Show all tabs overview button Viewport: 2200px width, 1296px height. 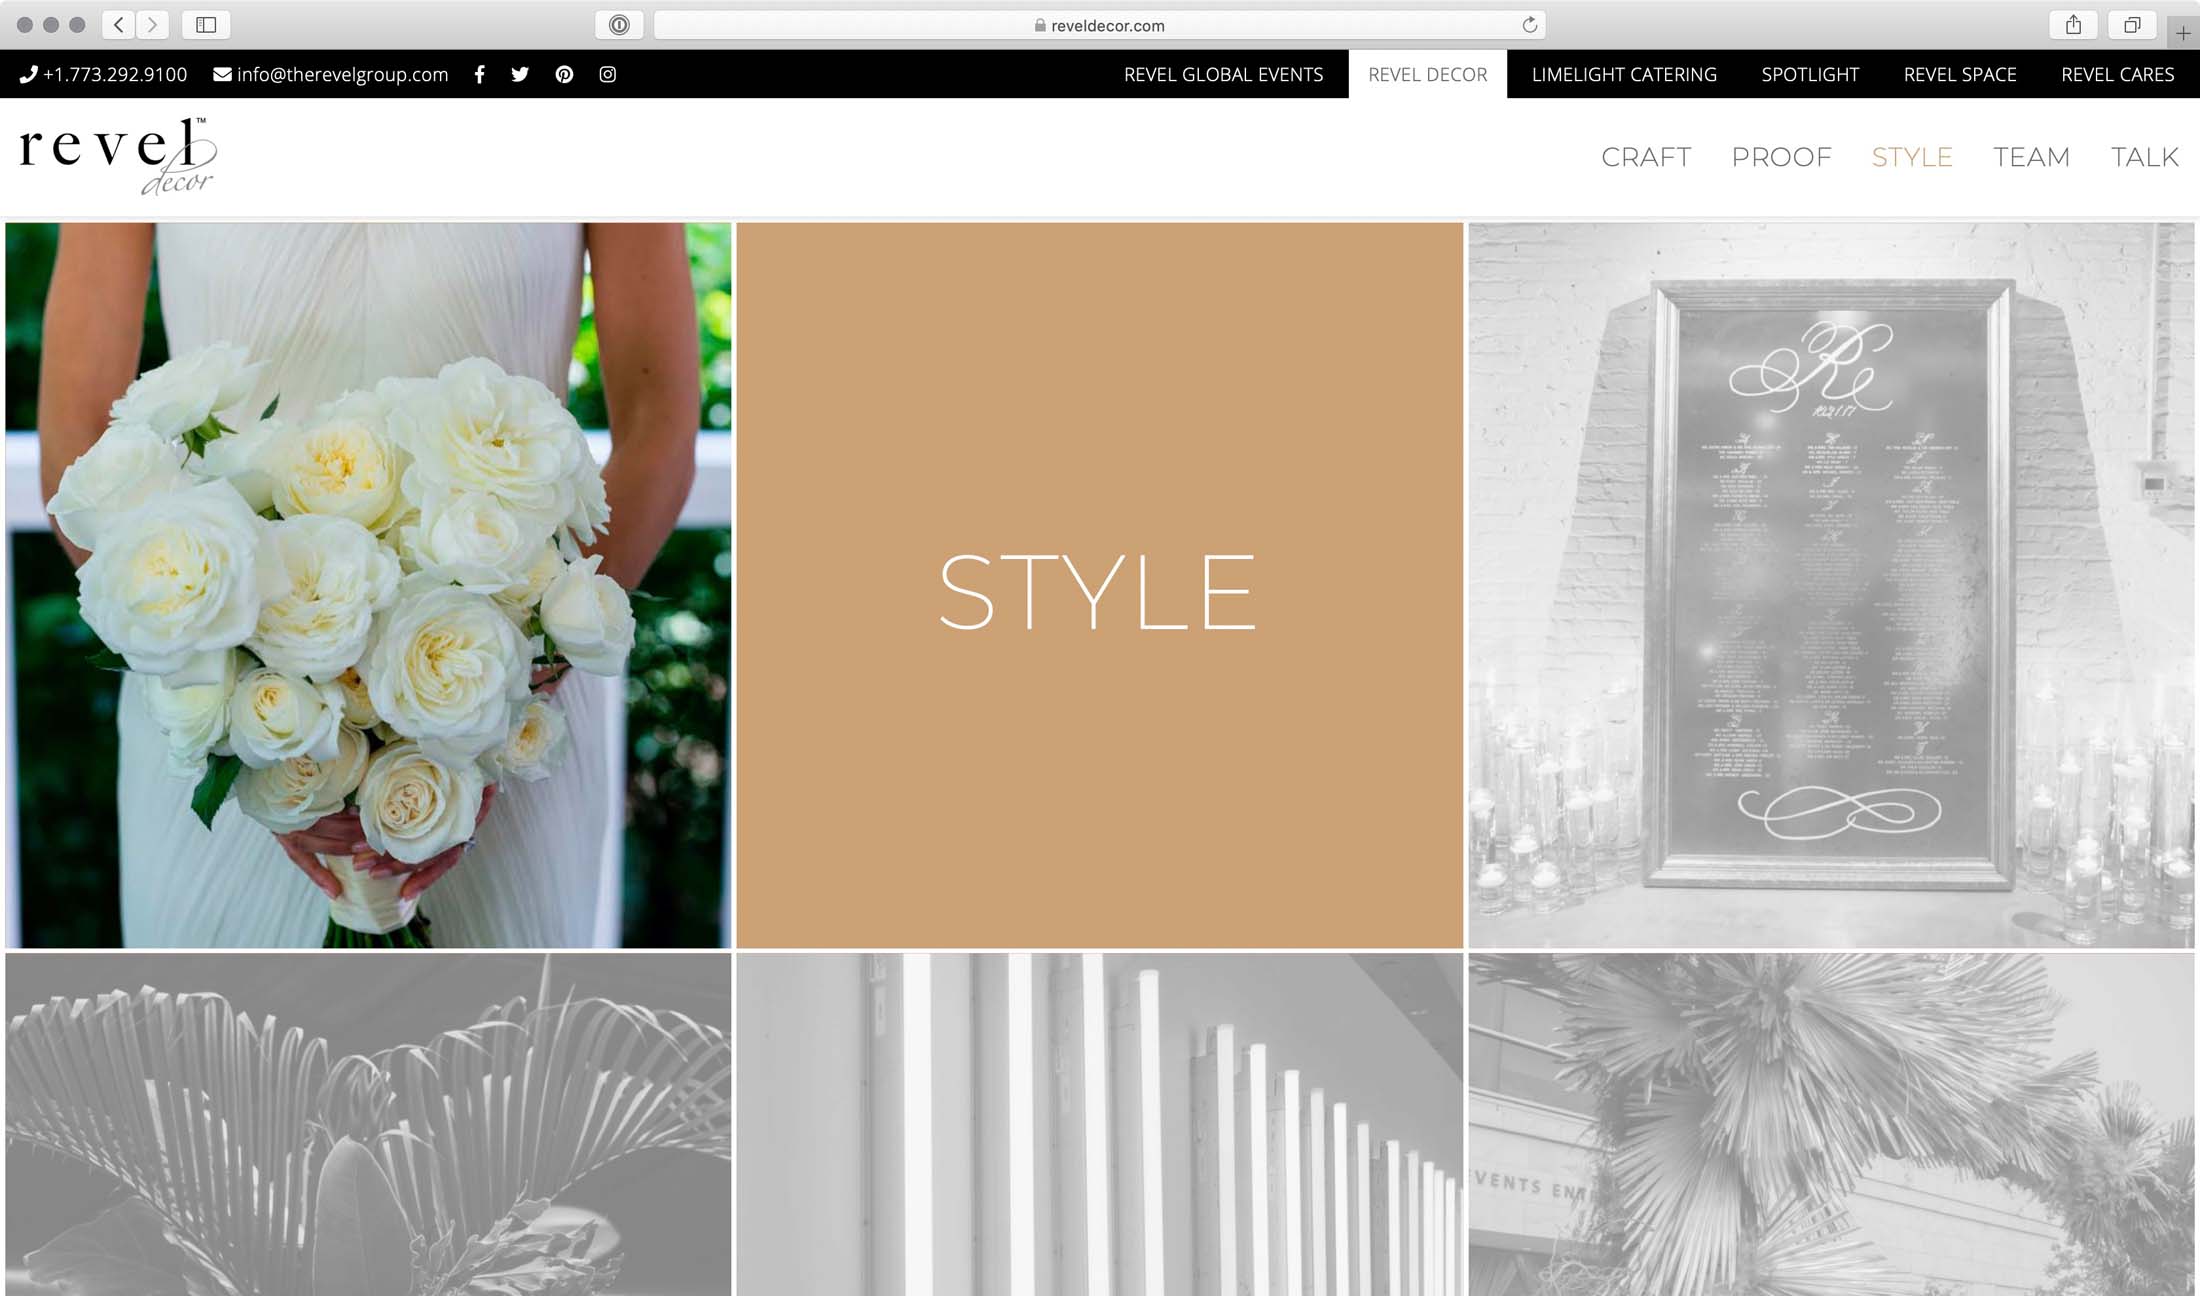(2131, 25)
